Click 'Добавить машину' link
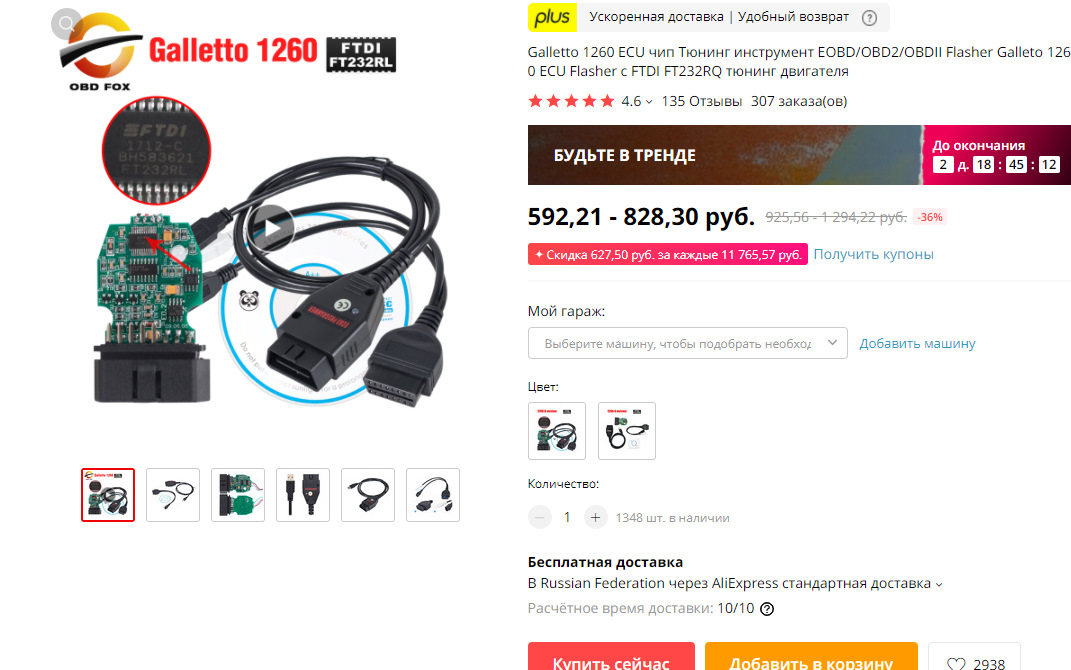The height and width of the screenshot is (670, 1071). (x=917, y=344)
